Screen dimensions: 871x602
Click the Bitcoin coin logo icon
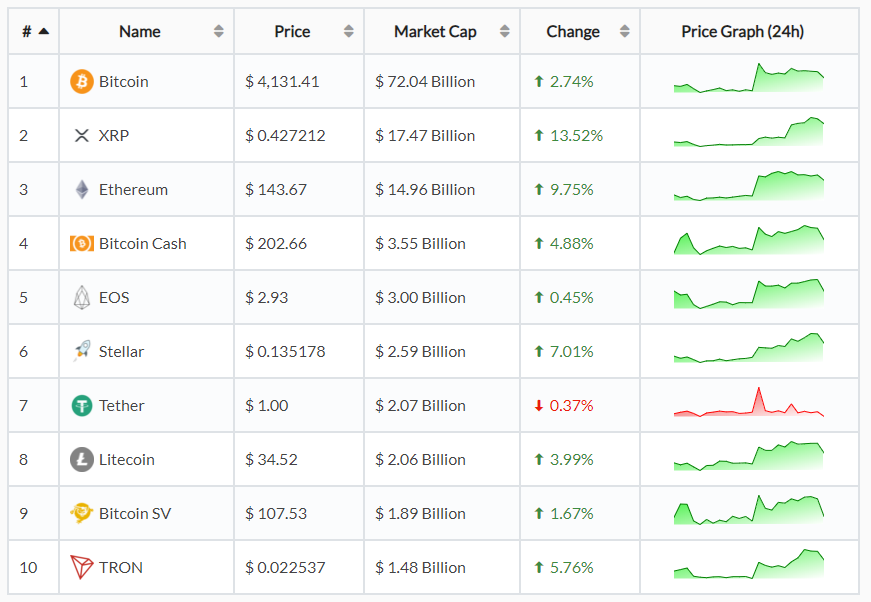coord(82,82)
